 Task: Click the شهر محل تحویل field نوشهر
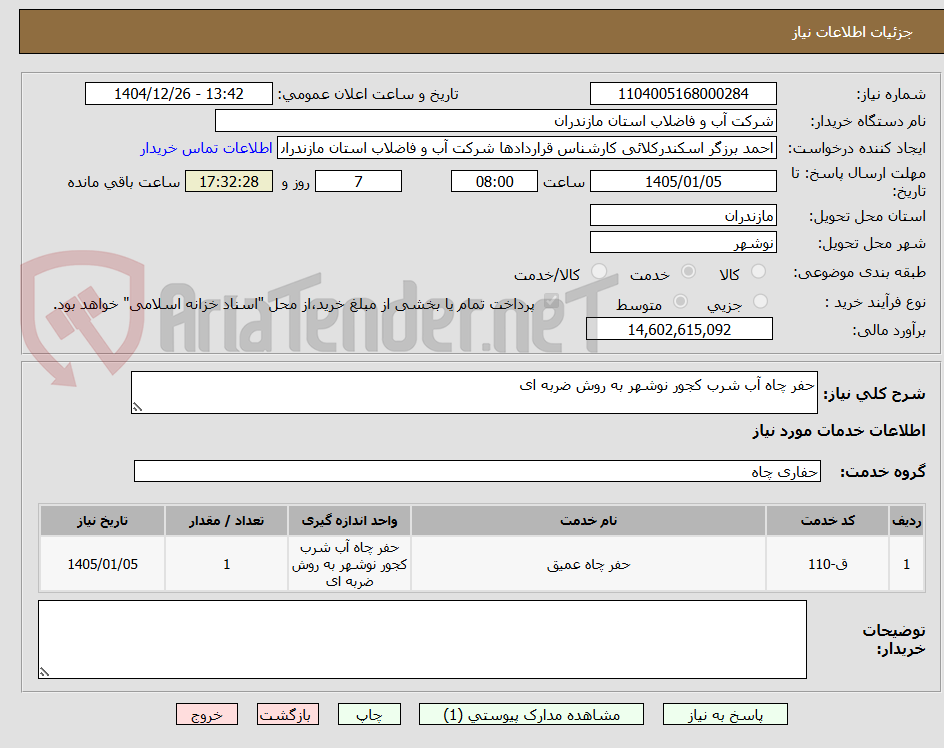point(683,243)
